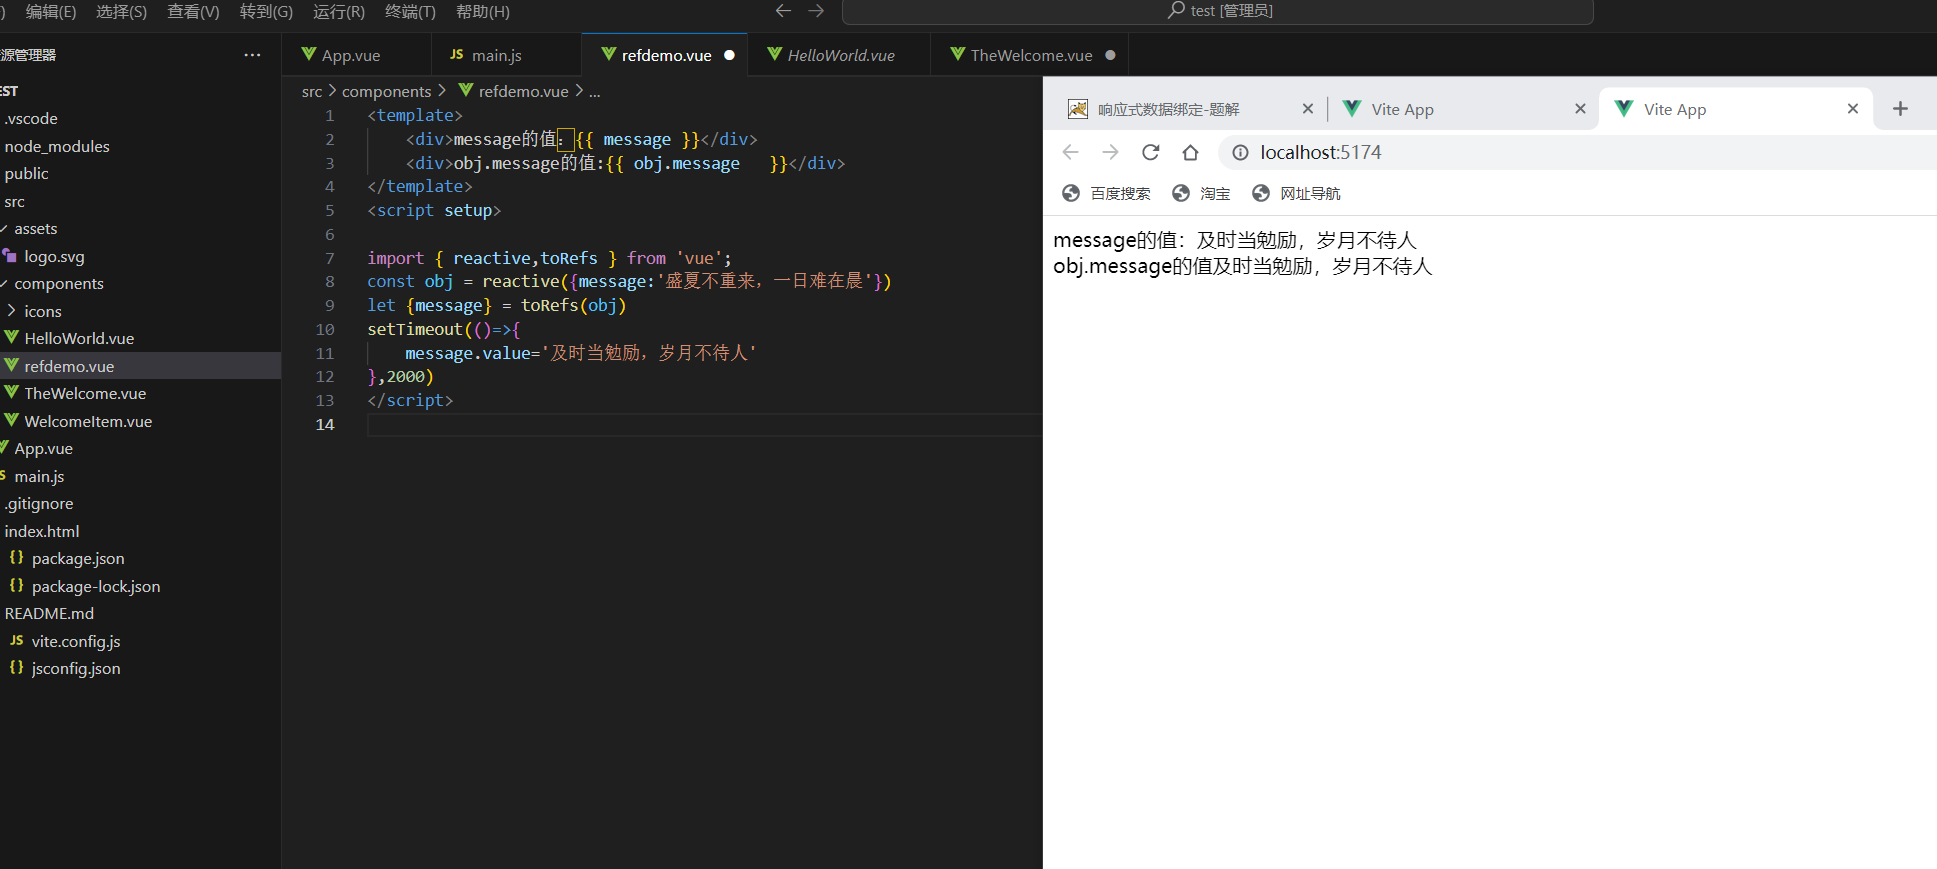This screenshot has width=1937, height=869.
Task: View site info icon beside localhost:5174
Action: 1240,152
